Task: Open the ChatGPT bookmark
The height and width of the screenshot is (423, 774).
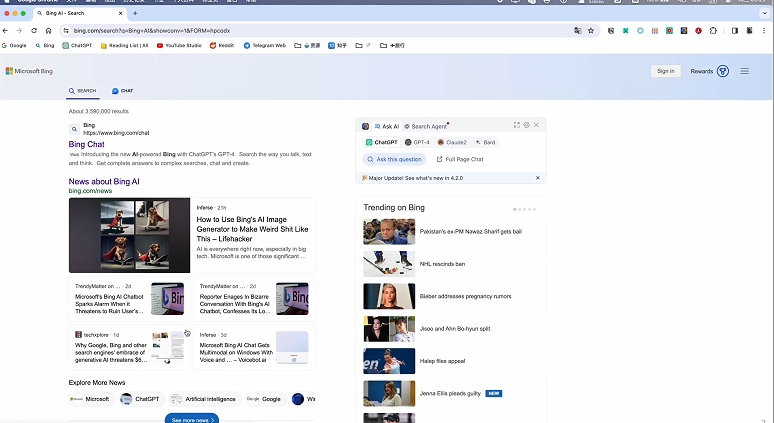Action: tap(77, 45)
